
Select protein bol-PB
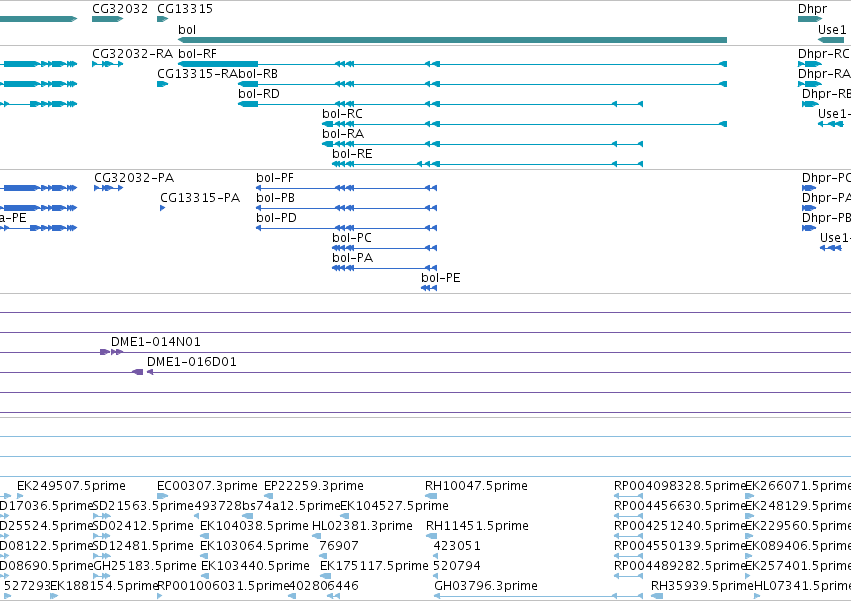tap(346, 208)
